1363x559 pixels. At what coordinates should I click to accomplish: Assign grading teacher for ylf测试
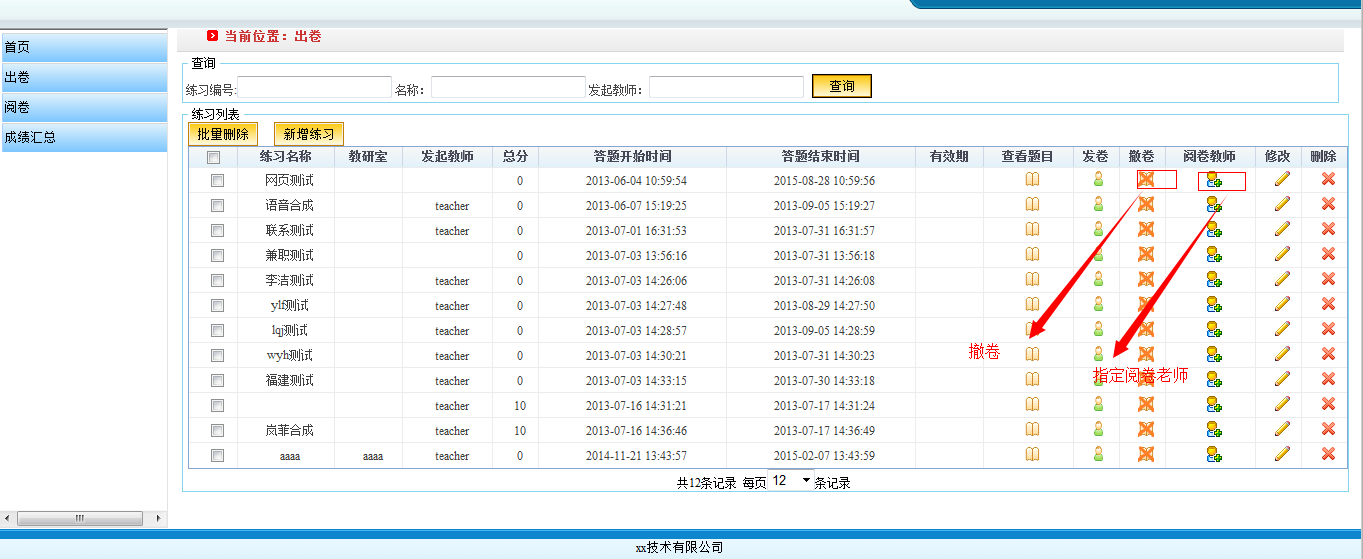1214,304
